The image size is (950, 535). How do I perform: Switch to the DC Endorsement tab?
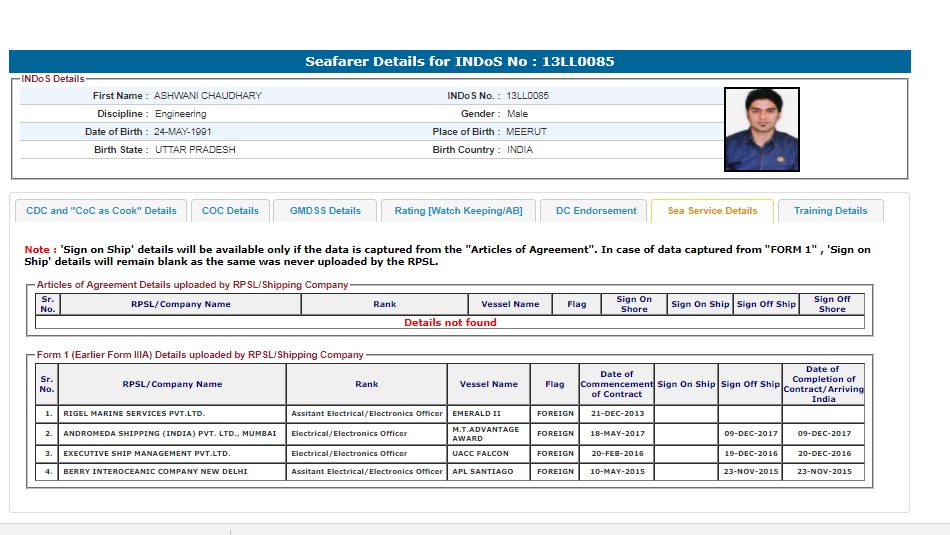coord(596,211)
